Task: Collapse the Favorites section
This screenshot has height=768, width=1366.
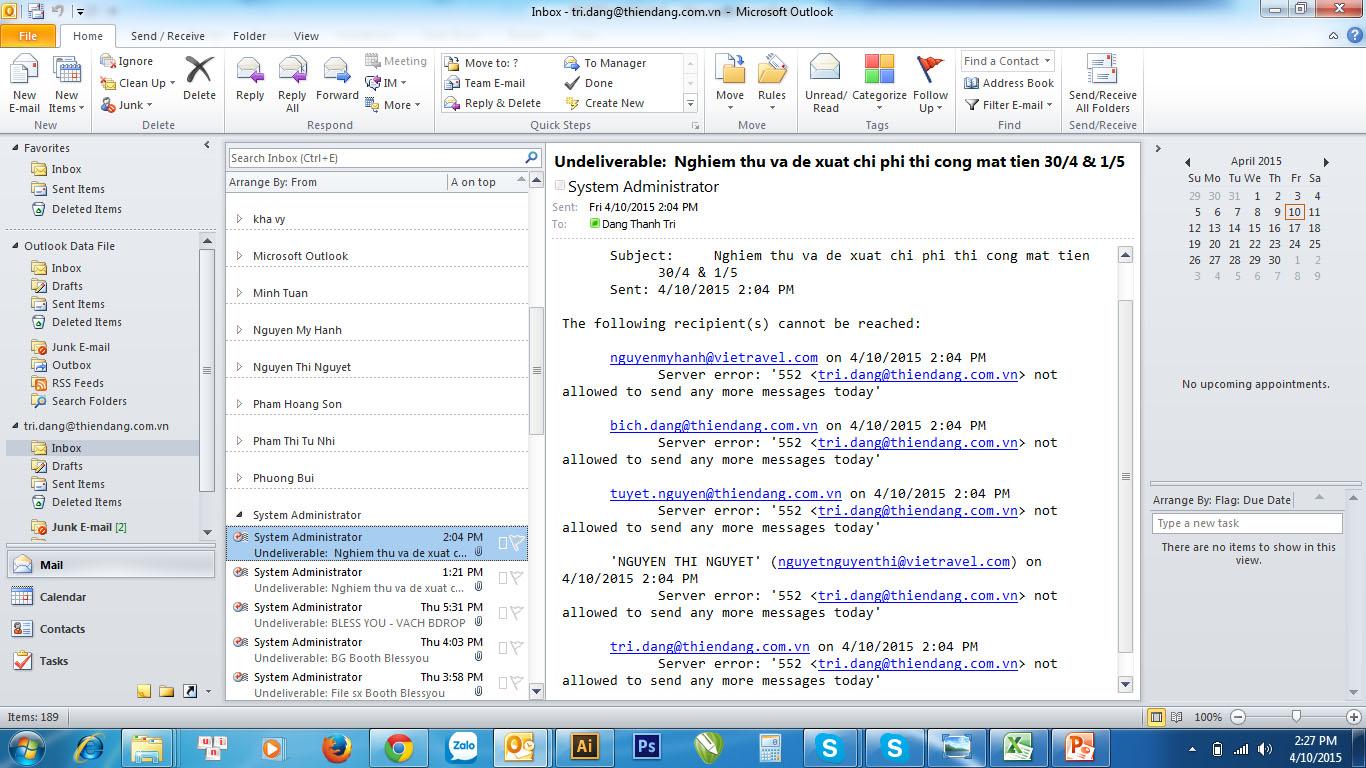Action: pyautogui.click(x=16, y=148)
